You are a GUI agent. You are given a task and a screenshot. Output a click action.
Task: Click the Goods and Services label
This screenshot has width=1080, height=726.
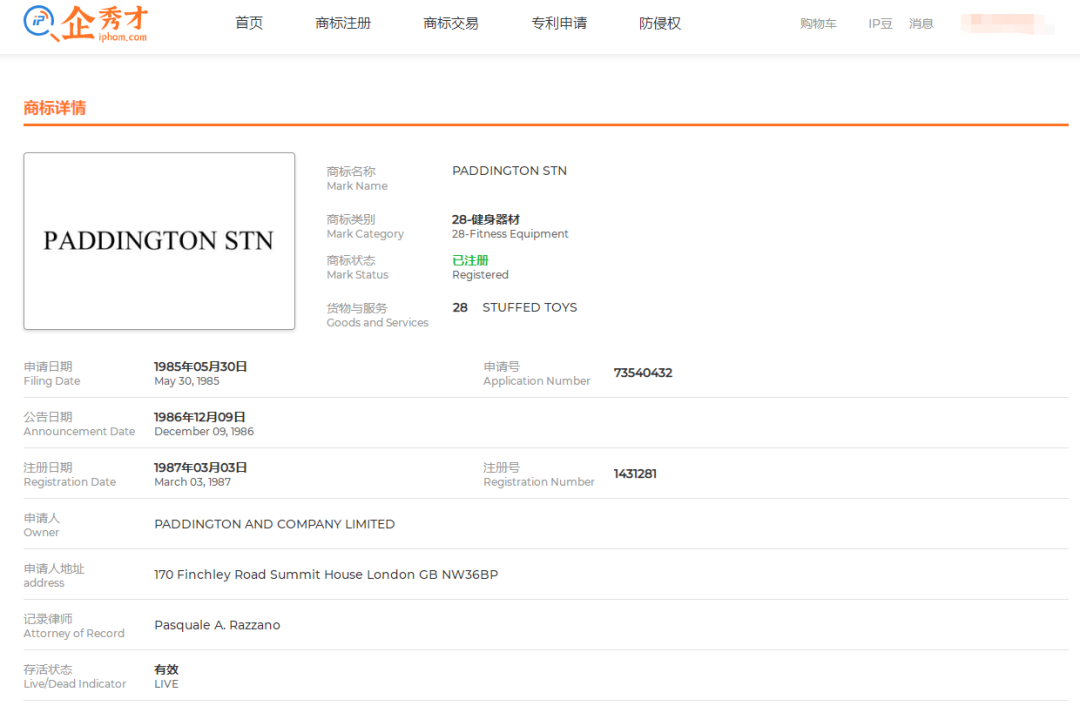click(377, 322)
